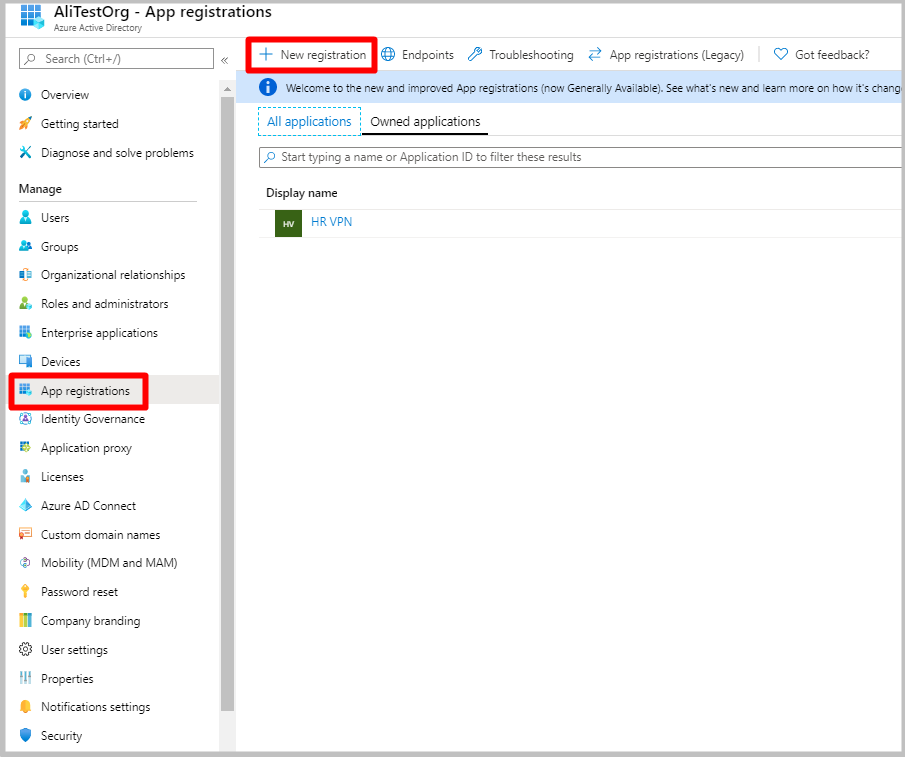Screen dimensions: 905x757
Task: Click the Licenses icon
Action: [x=25, y=477]
